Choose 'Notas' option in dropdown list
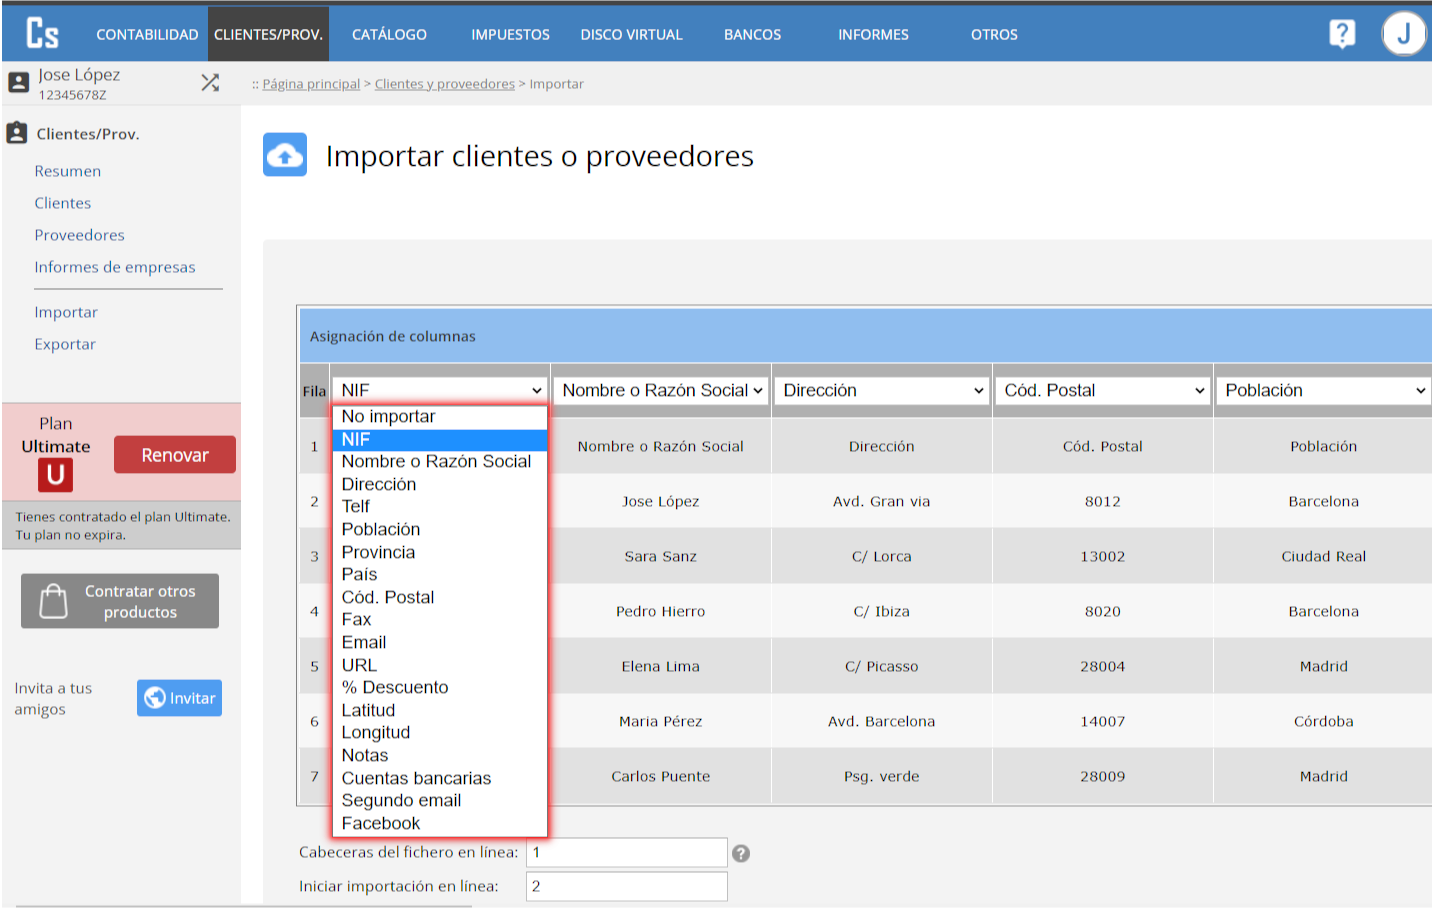The width and height of the screenshot is (1432, 908). (x=440, y=755)
